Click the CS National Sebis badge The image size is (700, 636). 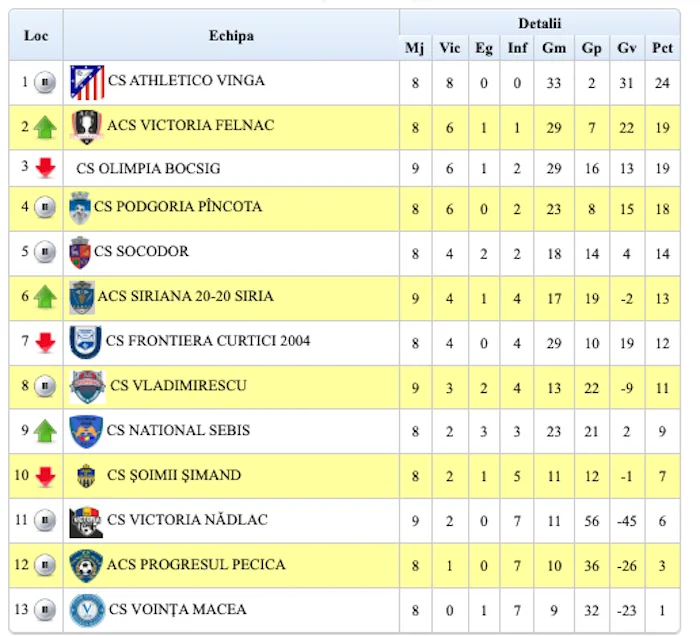86,431
